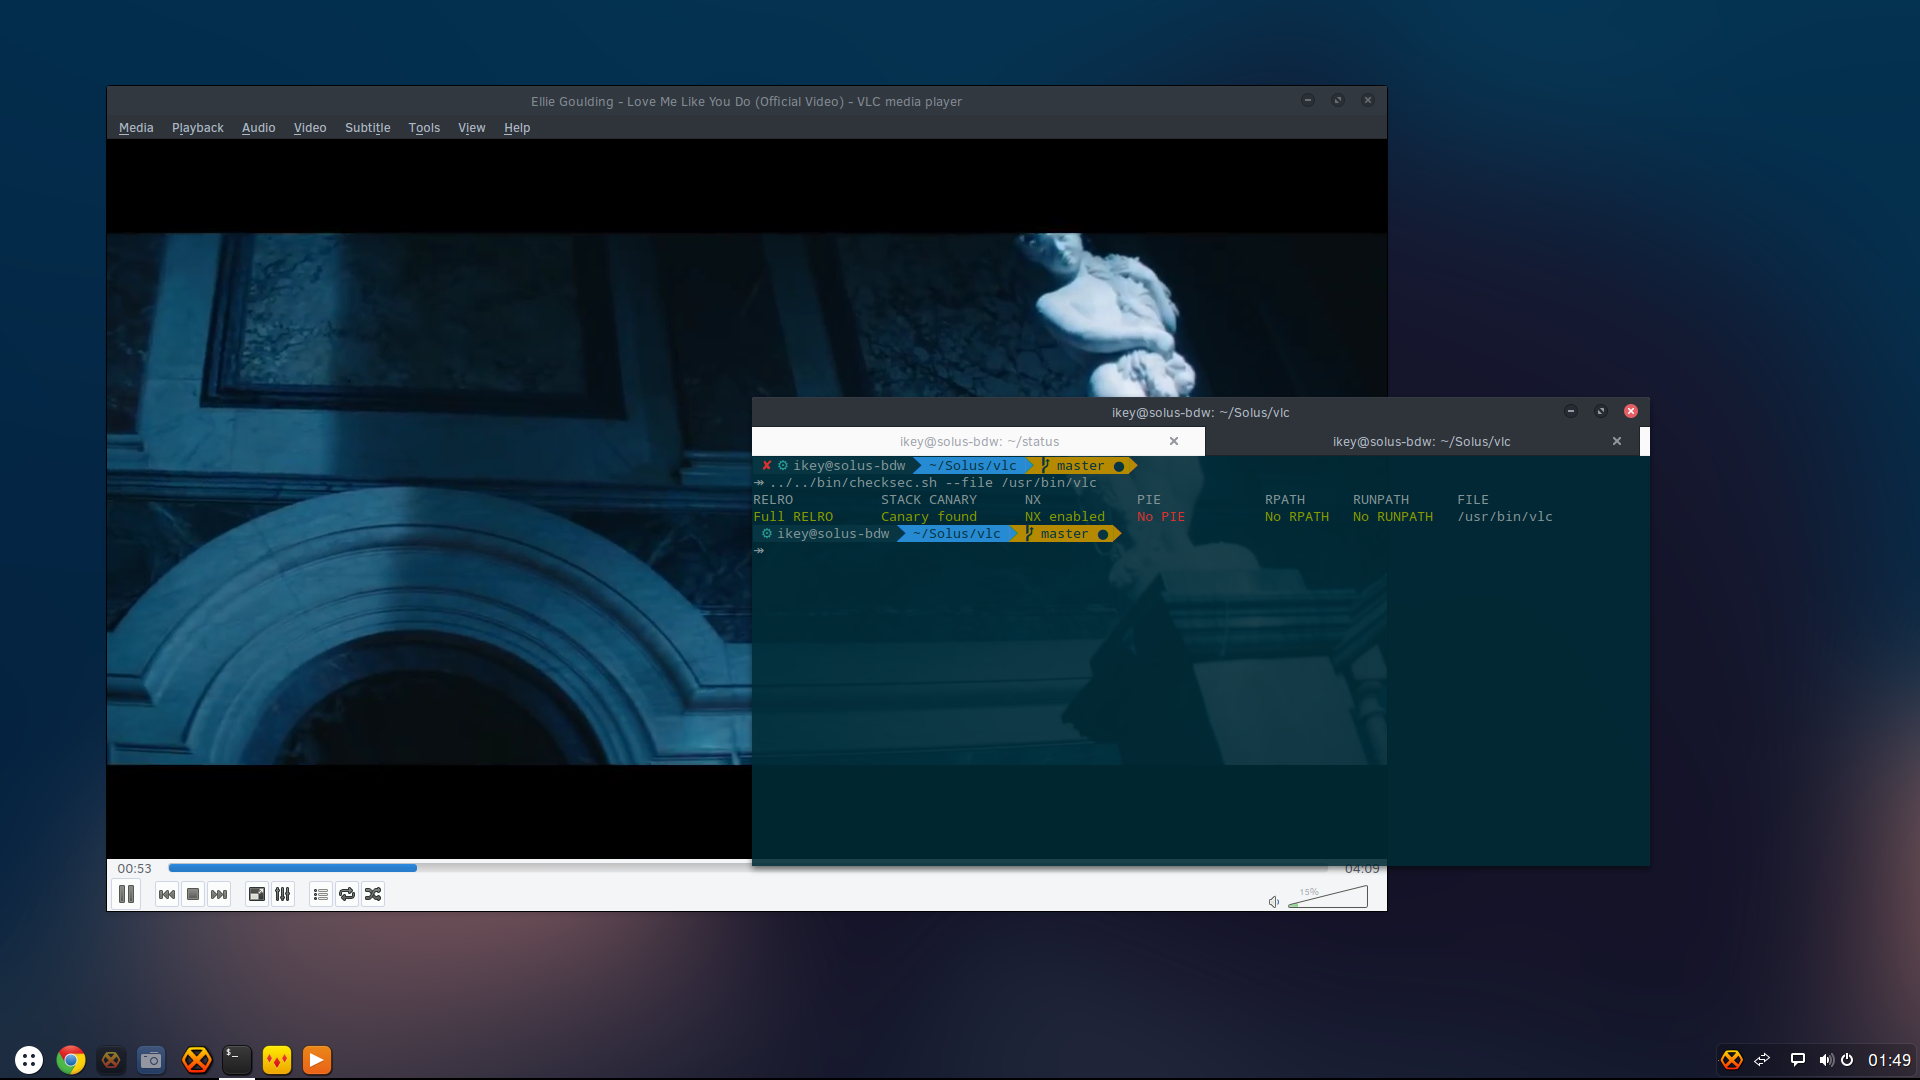Click the 'No RPATH' result text

pos(1297,517)
